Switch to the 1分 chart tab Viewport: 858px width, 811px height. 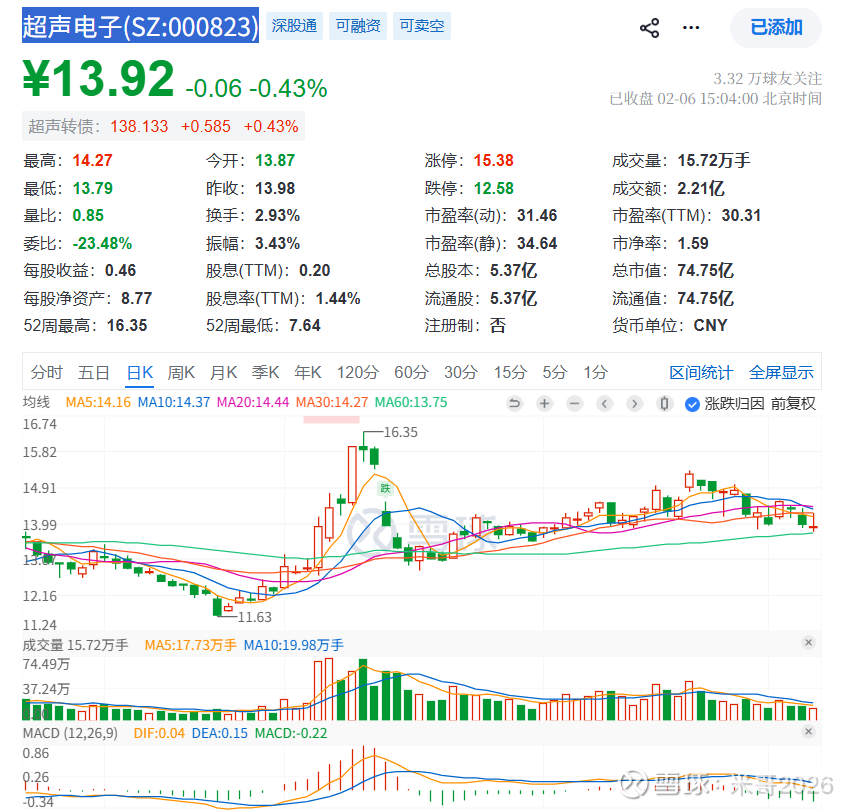coord(595,373)
